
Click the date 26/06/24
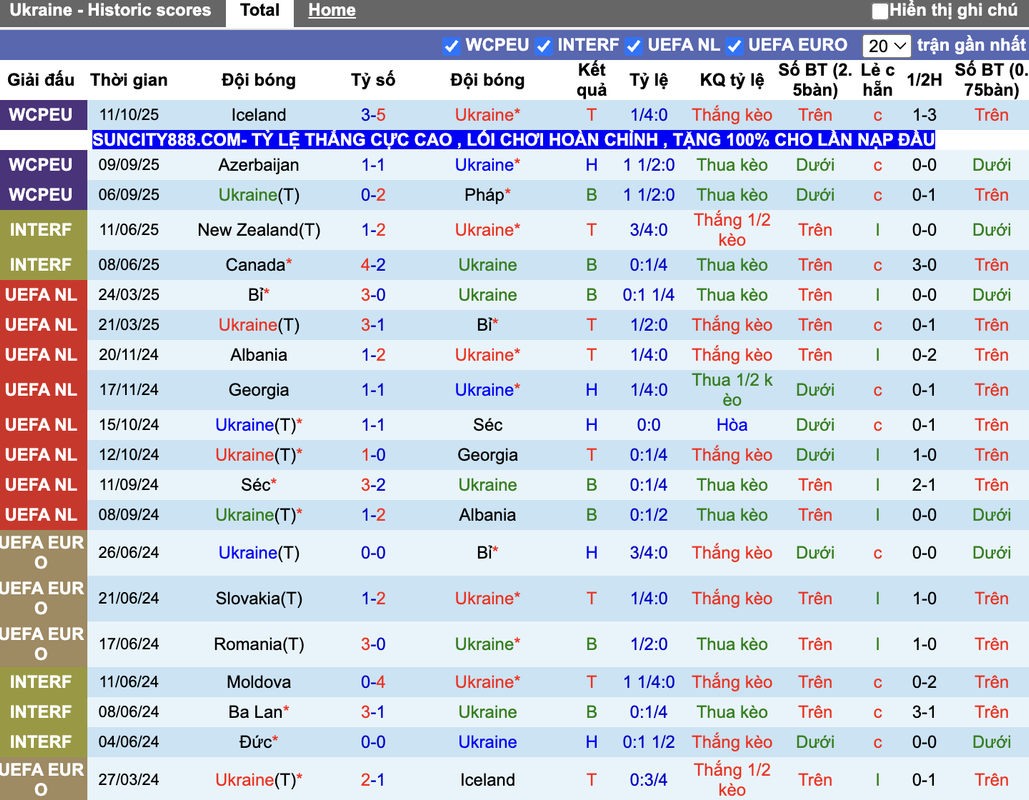(x=129, y=553)
